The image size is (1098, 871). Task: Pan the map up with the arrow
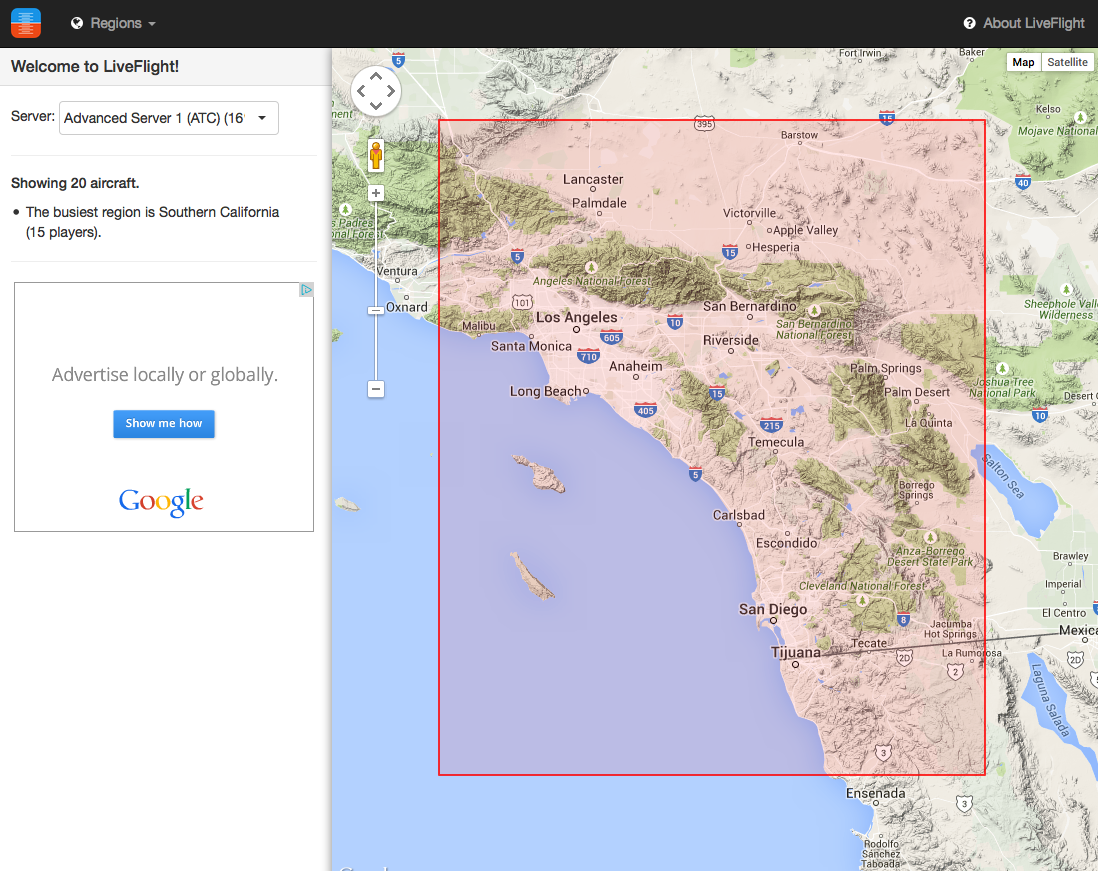click(x=376, y=76)
